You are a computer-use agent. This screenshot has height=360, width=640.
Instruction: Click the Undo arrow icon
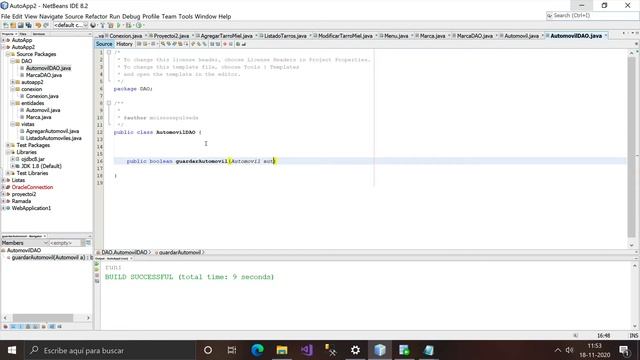(38, 25)
